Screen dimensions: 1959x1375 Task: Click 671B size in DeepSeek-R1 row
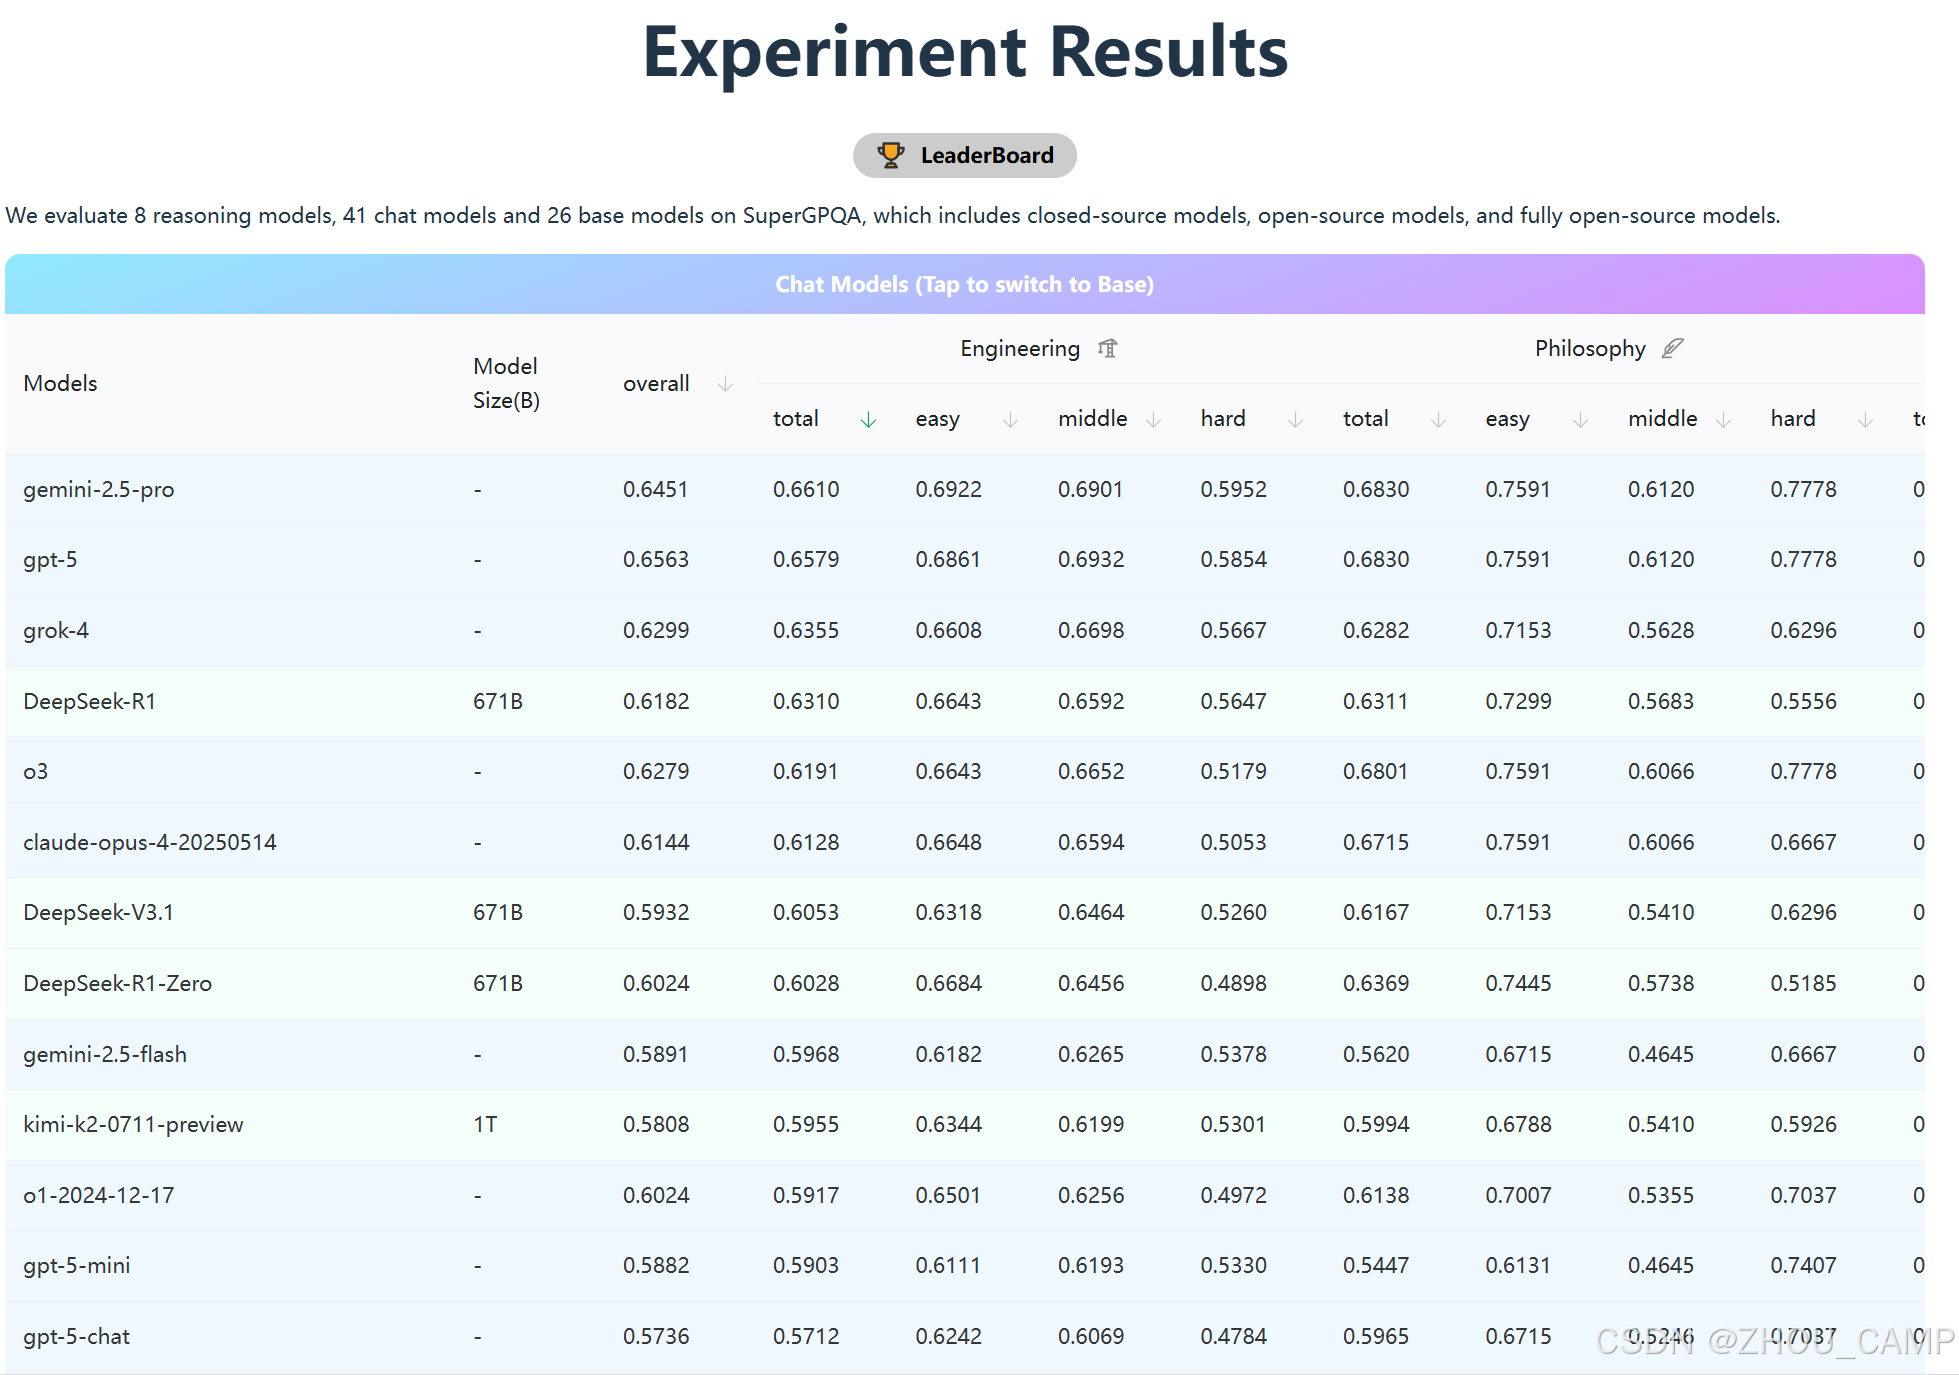498,701
